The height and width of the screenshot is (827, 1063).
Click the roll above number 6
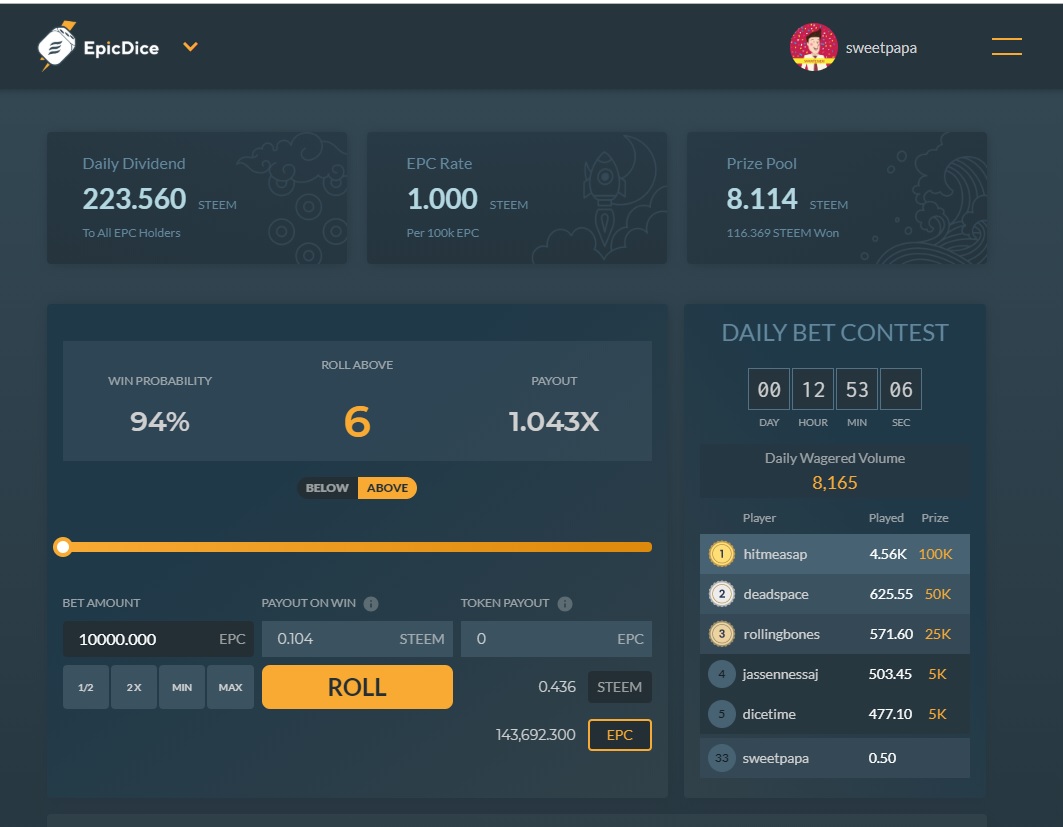coord(357,422)
